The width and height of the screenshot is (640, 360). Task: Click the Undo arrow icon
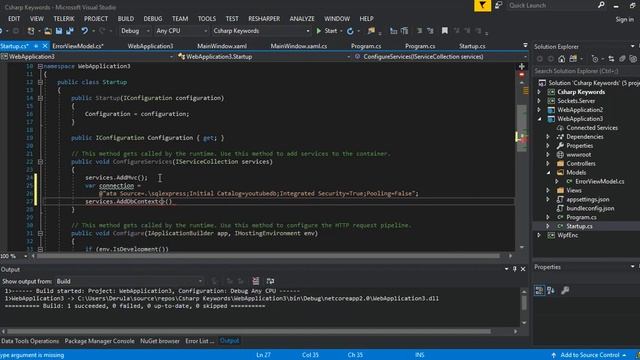pyautogui.click(x=84, y=31)
